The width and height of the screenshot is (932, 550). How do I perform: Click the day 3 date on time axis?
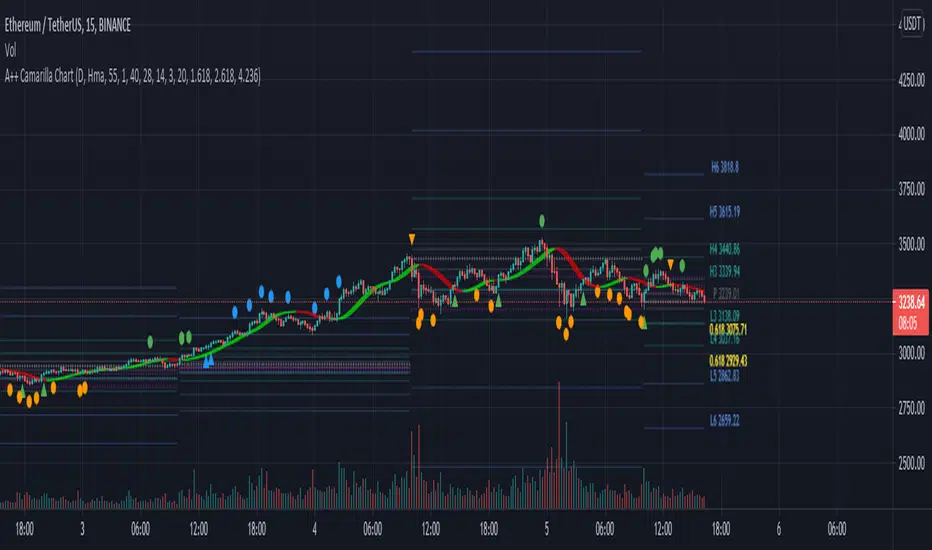click(82, 529)
